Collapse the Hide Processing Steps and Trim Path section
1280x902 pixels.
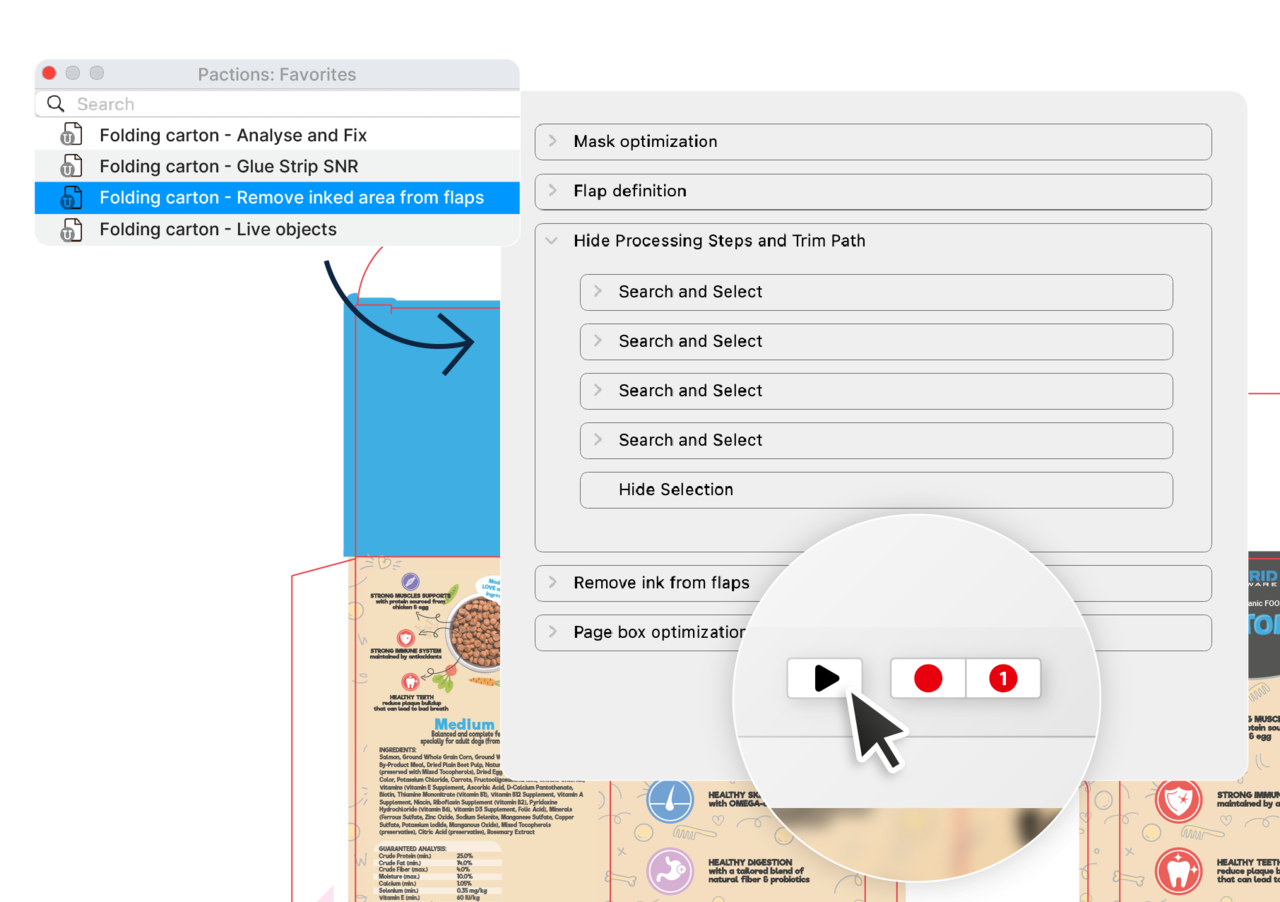(x=553, y=241)
